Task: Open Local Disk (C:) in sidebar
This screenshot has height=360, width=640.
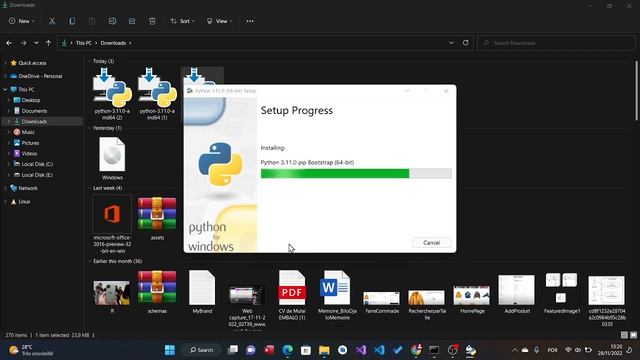Action: [37, 164]
